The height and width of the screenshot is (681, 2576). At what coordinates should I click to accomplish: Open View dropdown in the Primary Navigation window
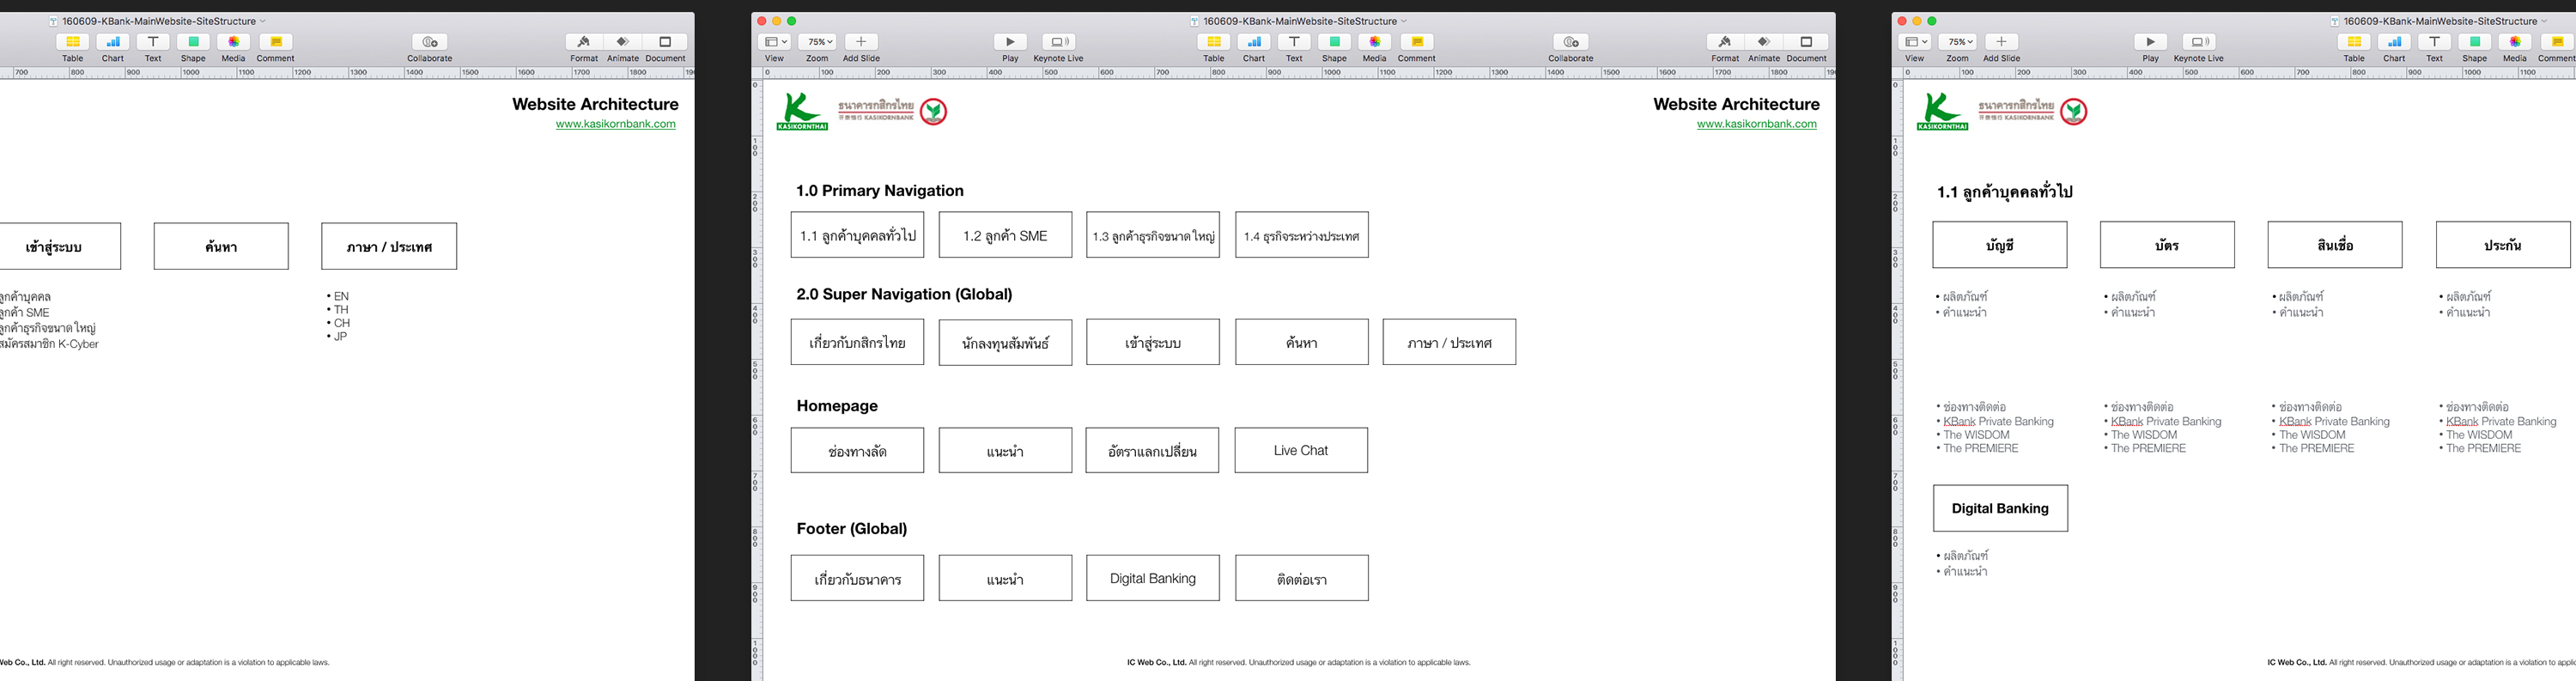774,42
